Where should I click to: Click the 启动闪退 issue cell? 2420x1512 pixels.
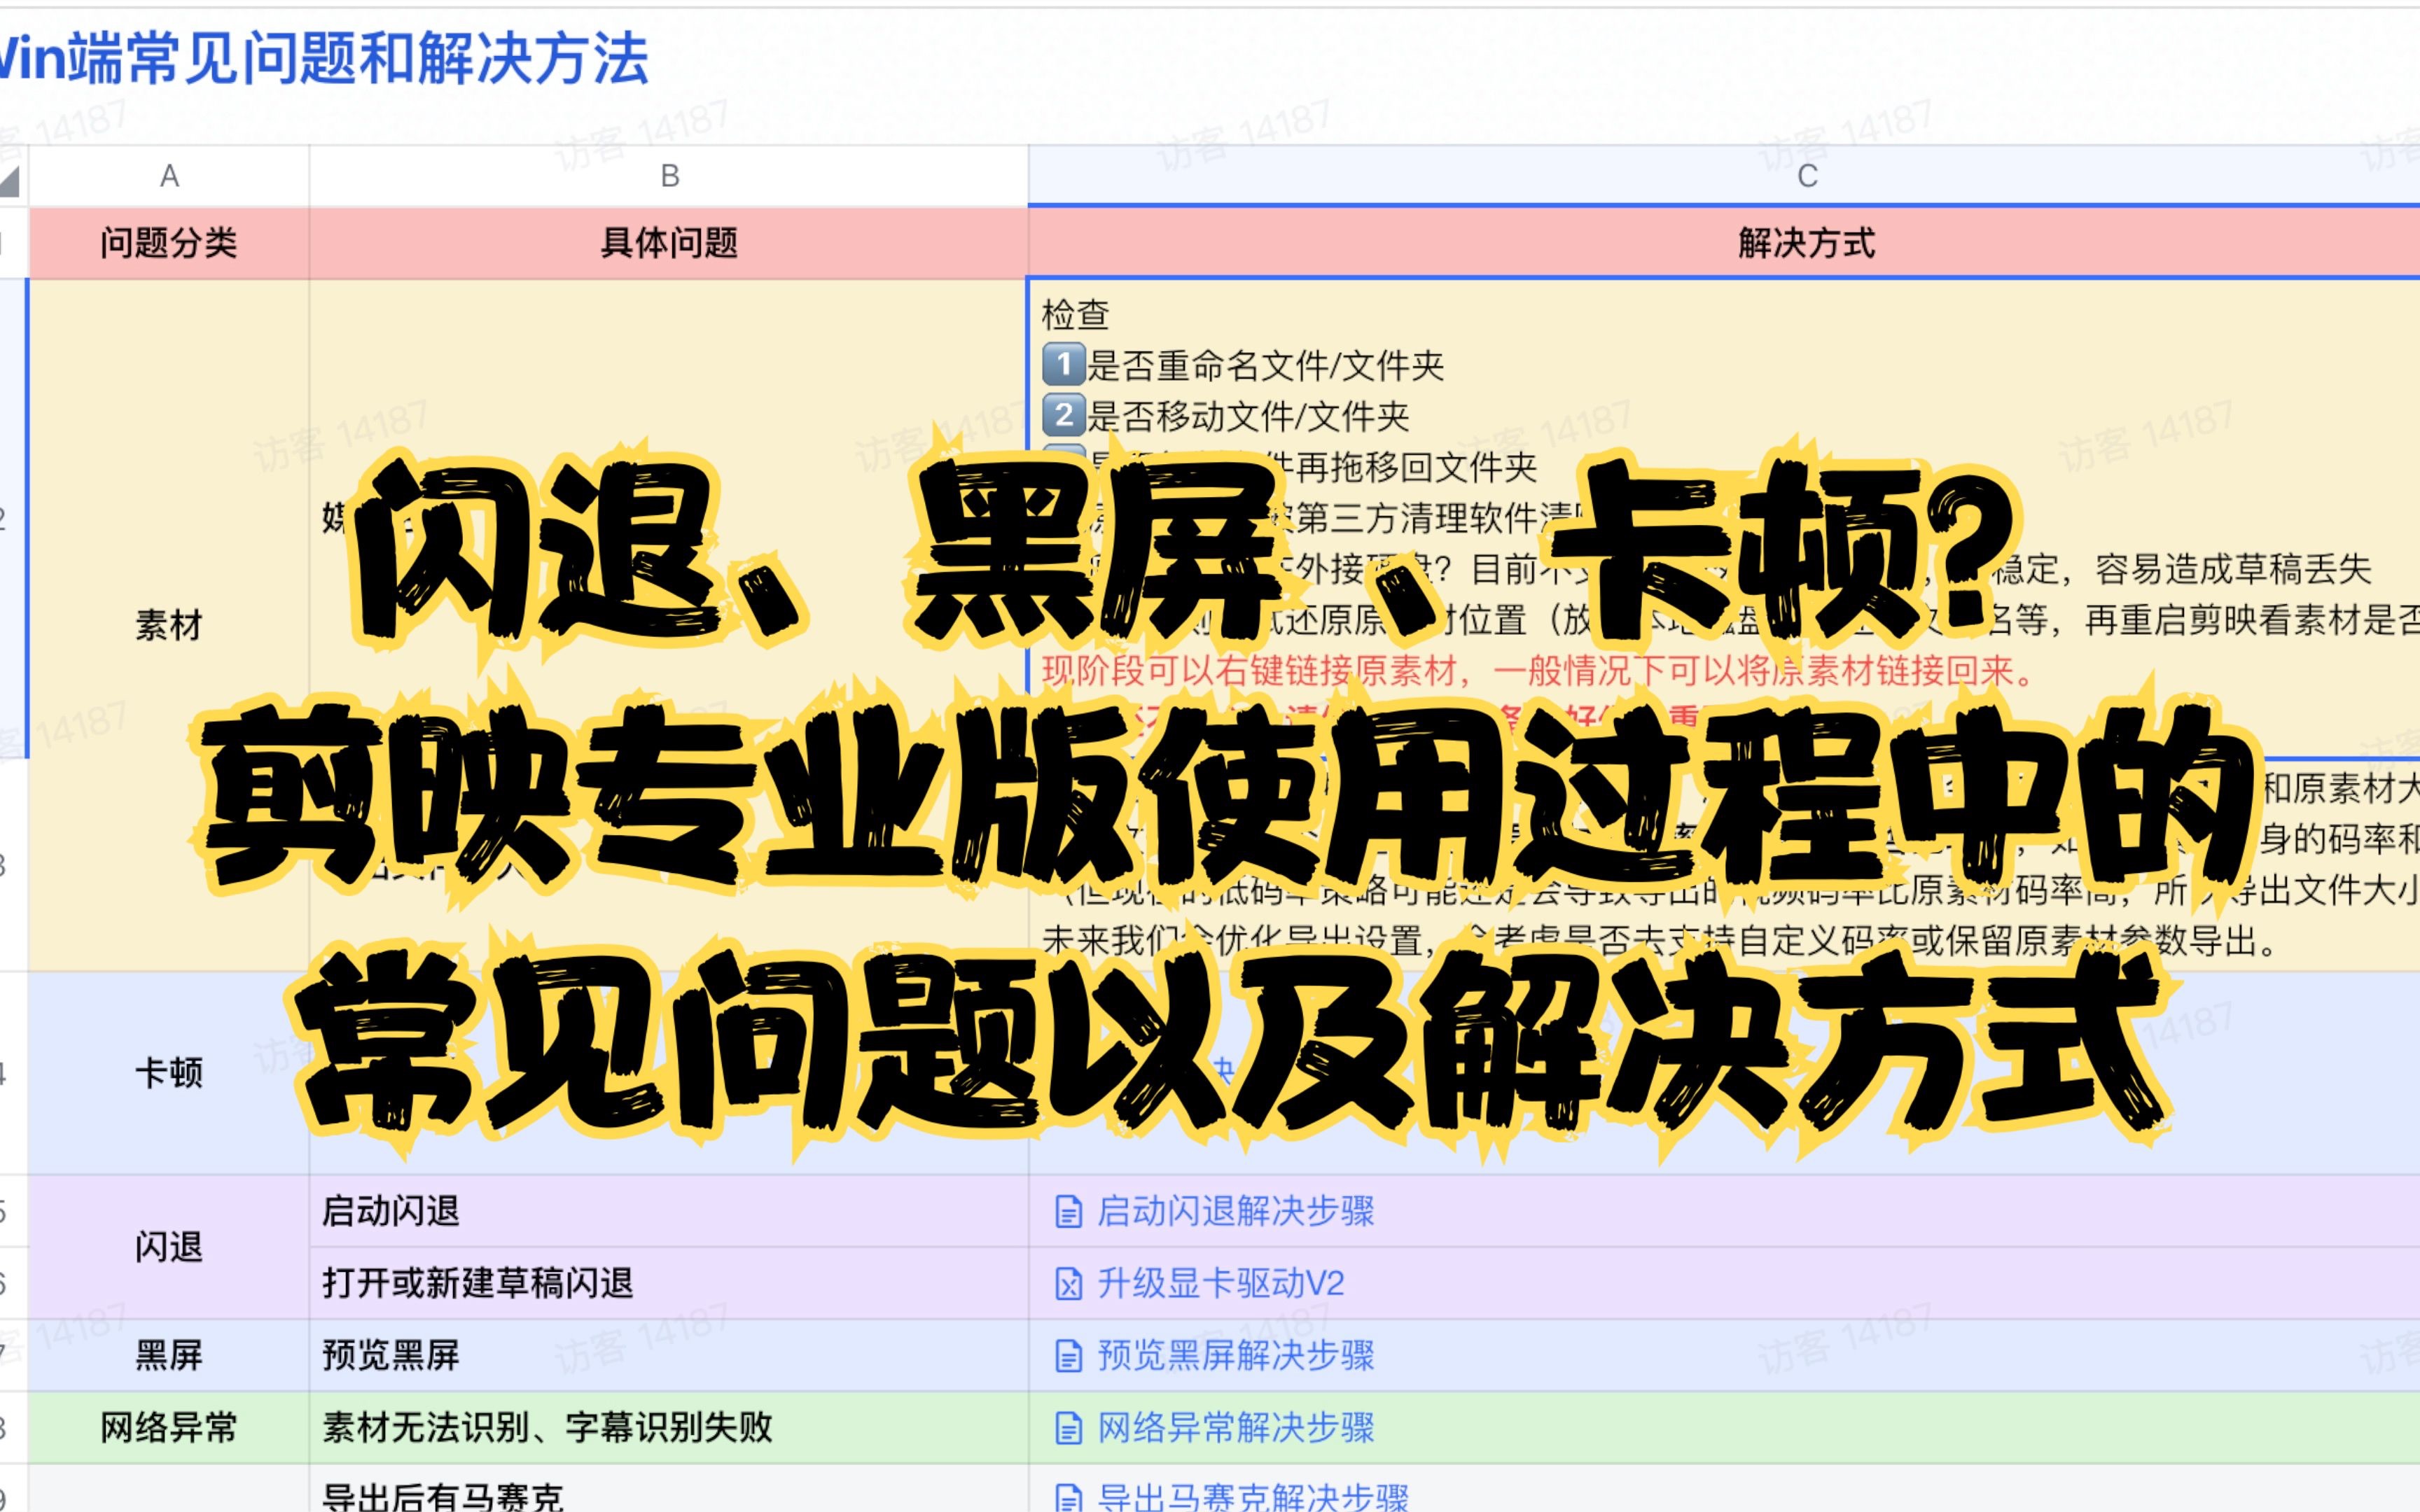pos(669,1211)
